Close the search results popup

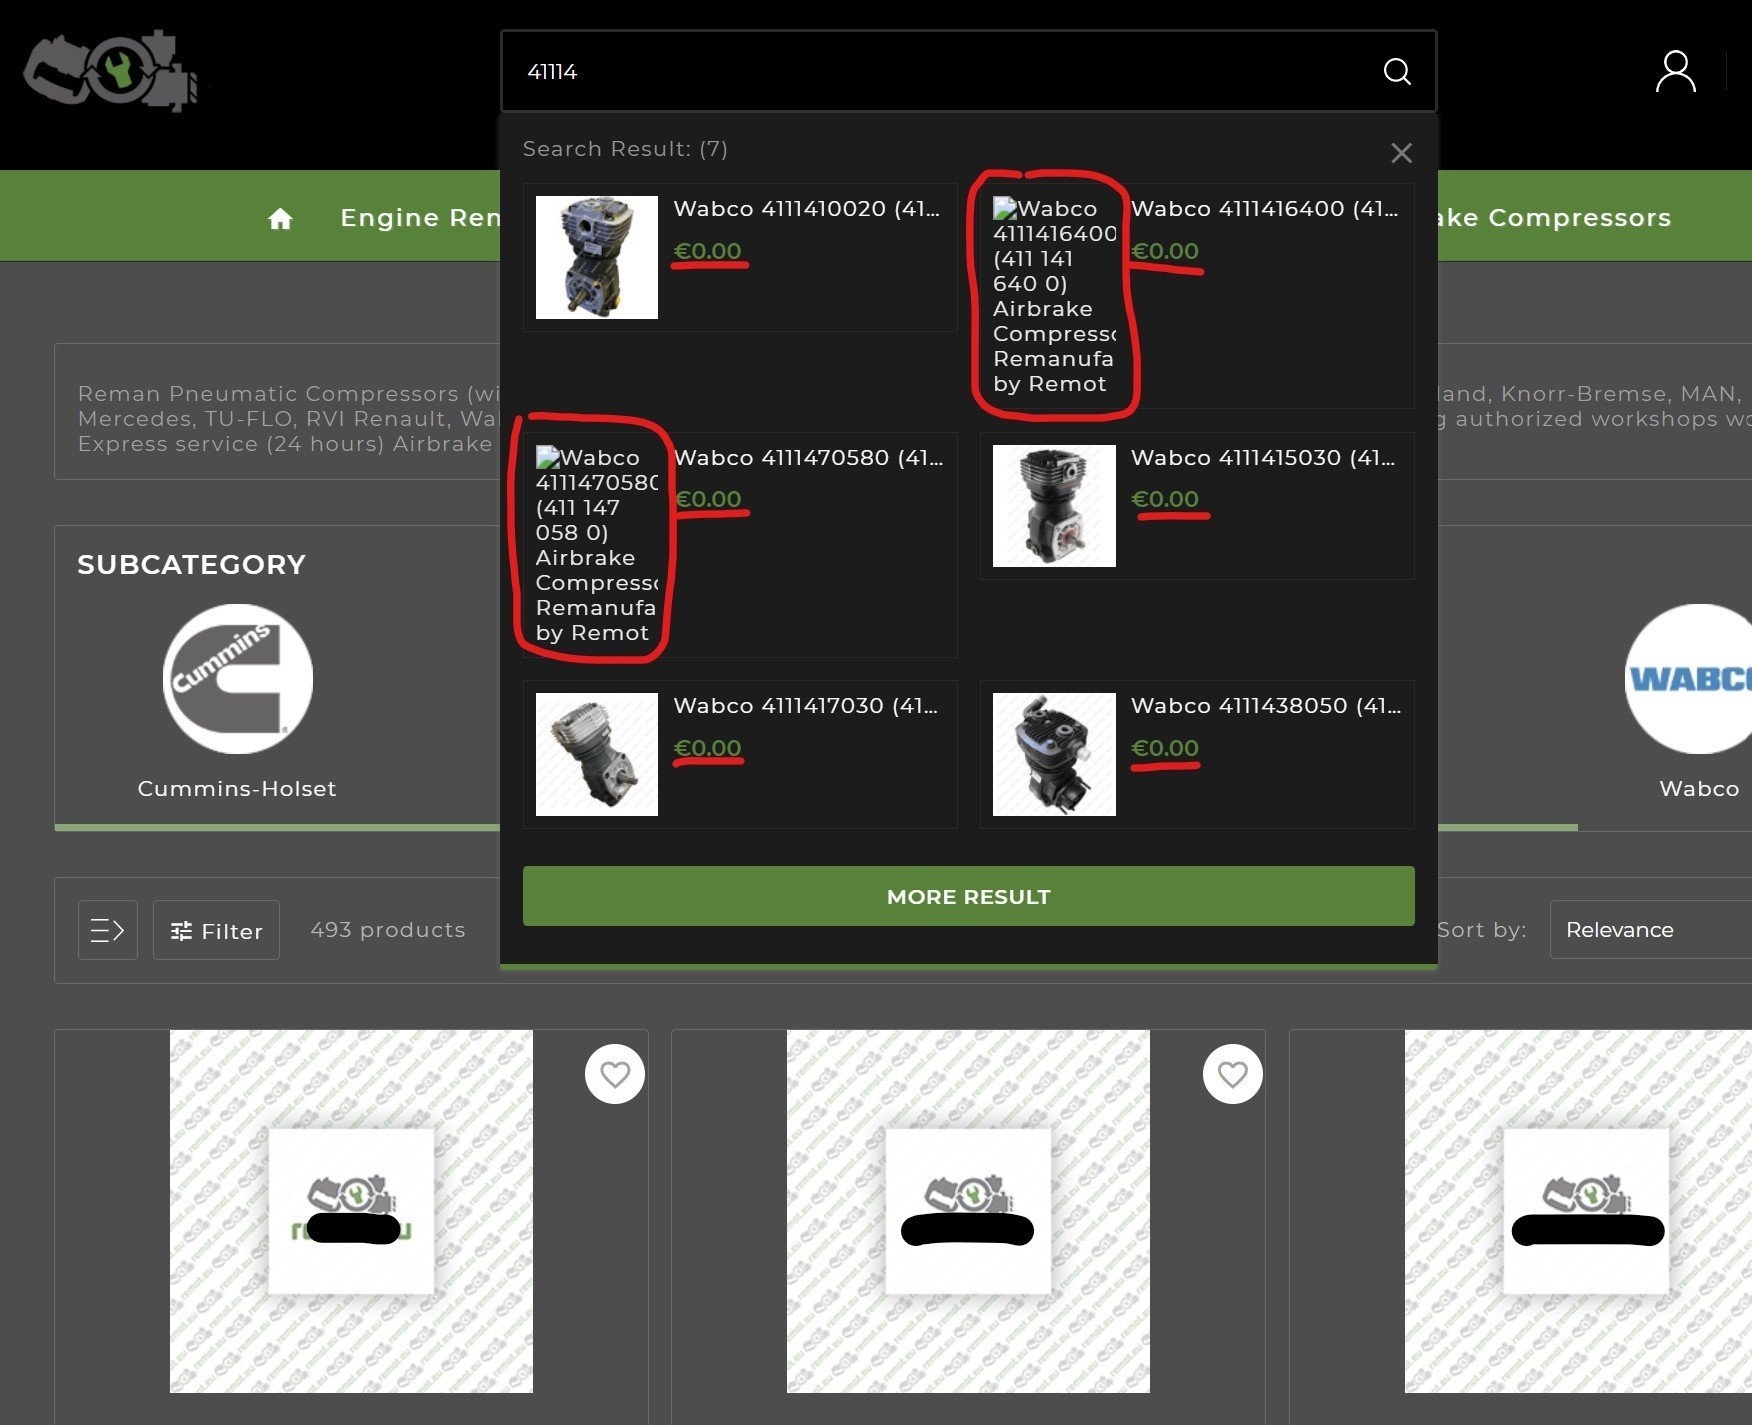(x=1401, y=153)
